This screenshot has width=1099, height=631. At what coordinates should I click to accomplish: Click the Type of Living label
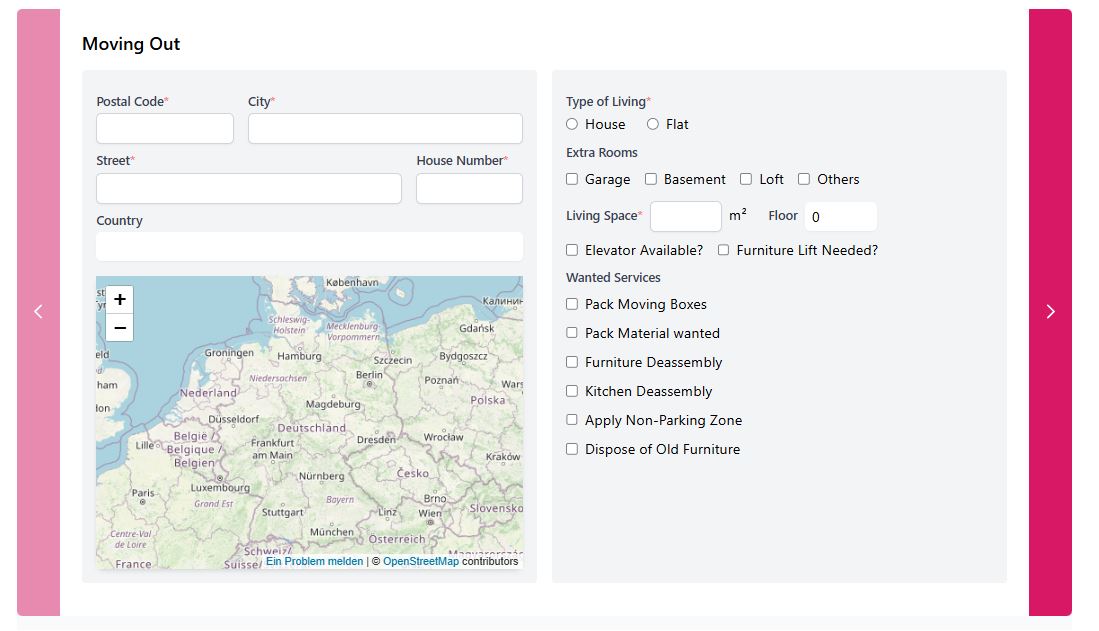606,102
